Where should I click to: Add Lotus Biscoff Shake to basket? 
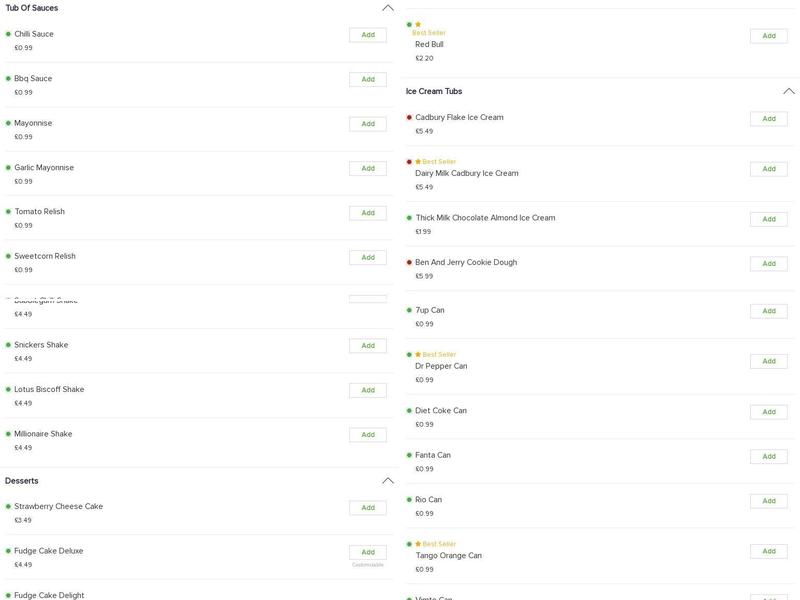[x=367, y=390]
